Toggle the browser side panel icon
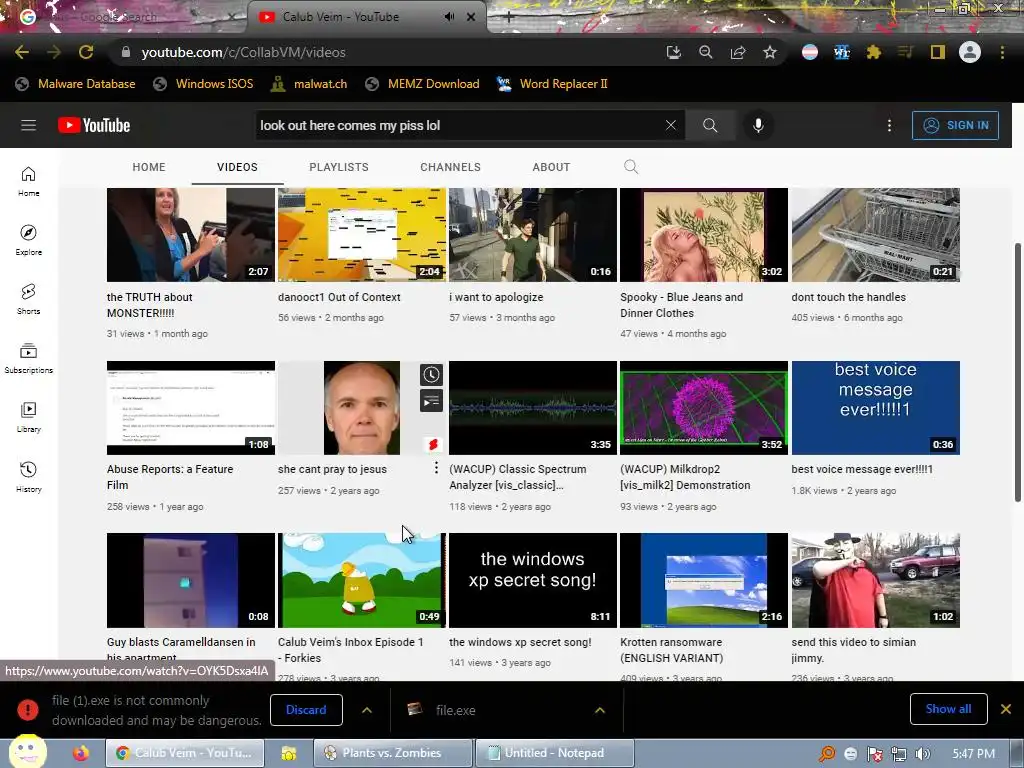This screenshot has width=1024, height=768. tap(938, 52)
